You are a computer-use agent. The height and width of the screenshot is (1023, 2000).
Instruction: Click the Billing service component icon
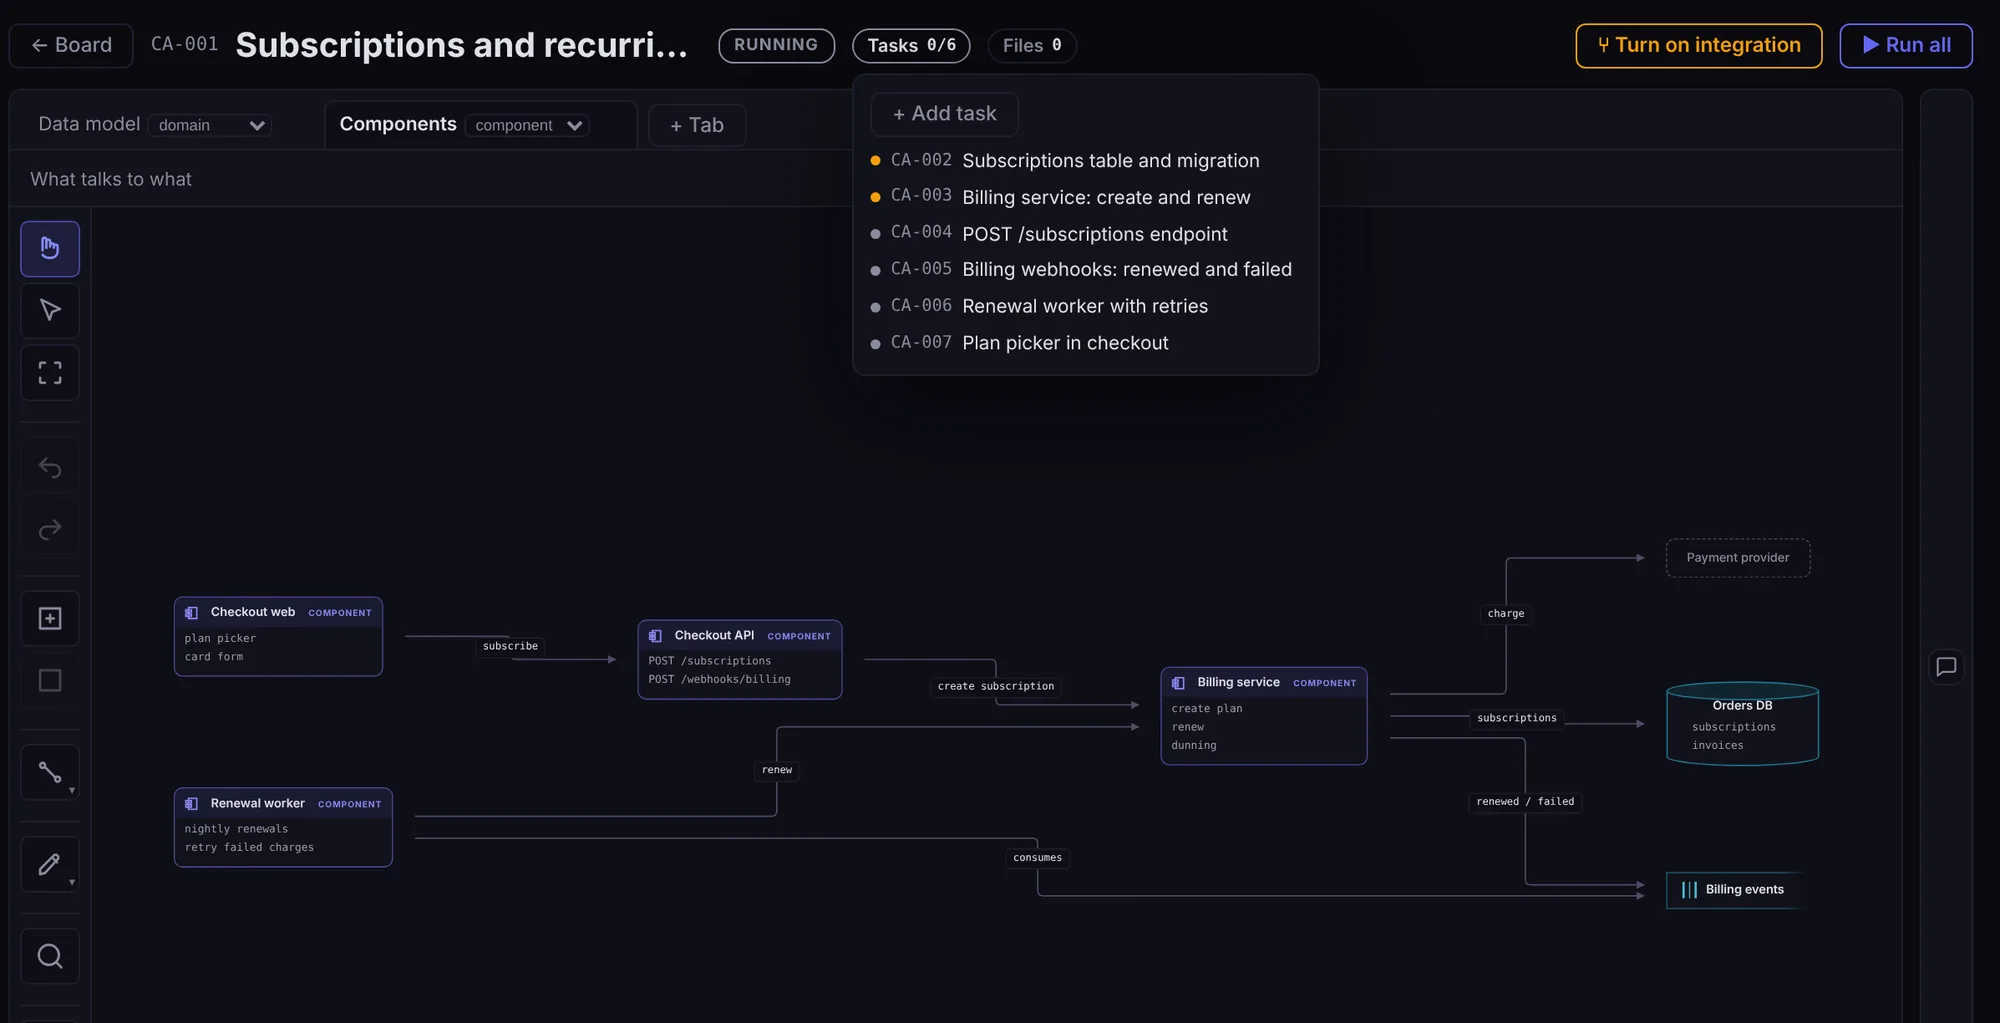[x=1179, y=683]
